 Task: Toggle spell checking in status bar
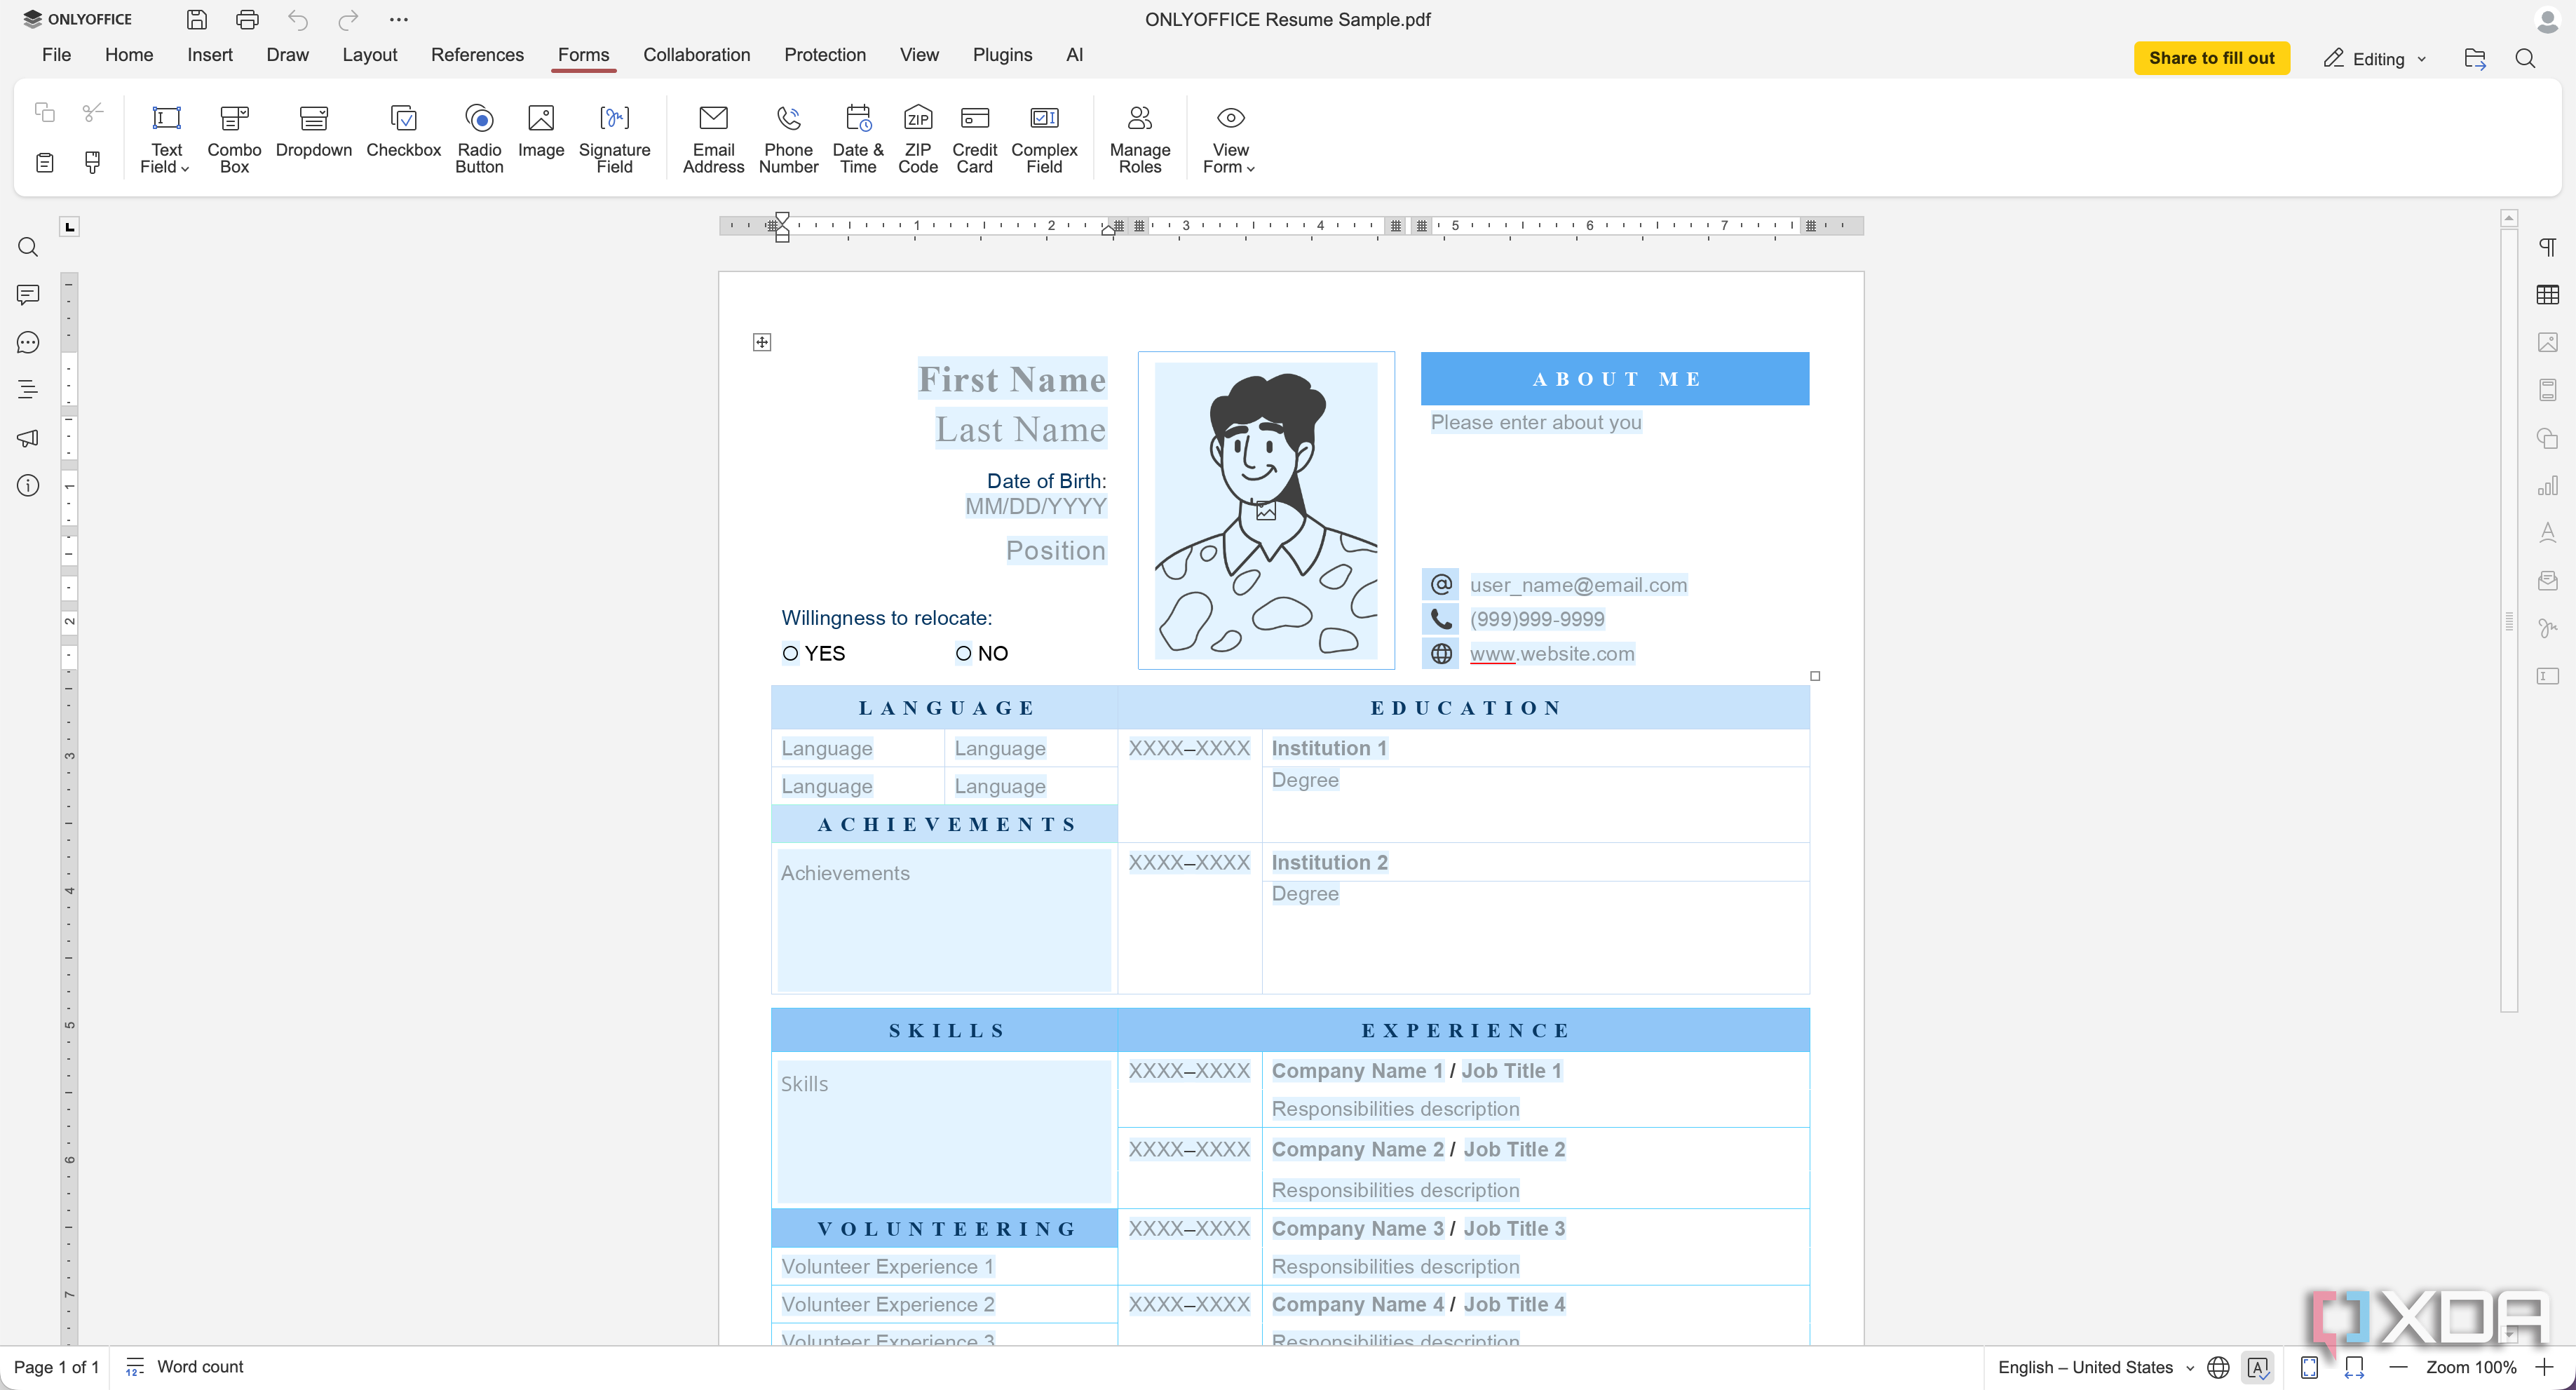click(2258, 1367)
